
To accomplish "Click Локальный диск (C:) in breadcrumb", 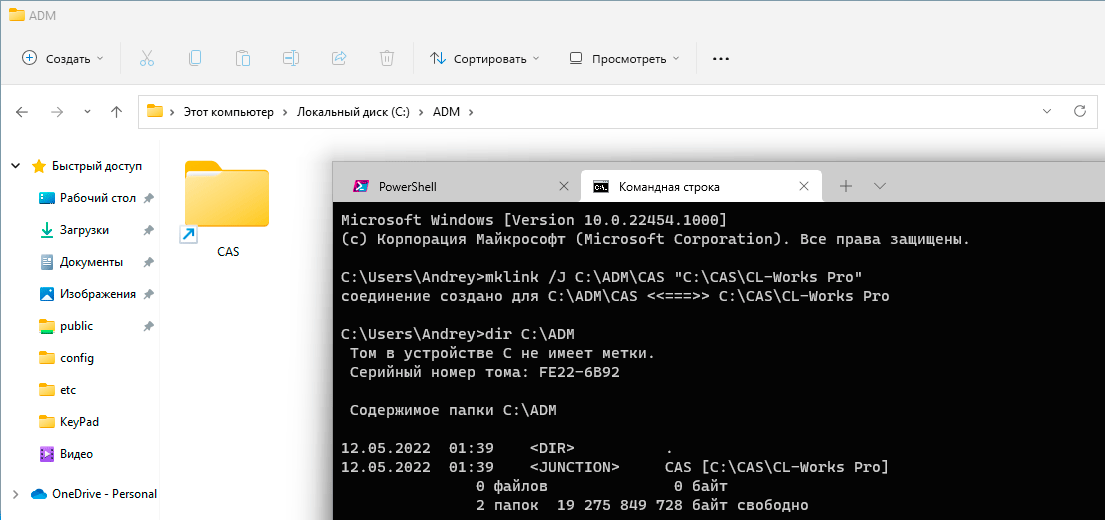I will [353, 112].
